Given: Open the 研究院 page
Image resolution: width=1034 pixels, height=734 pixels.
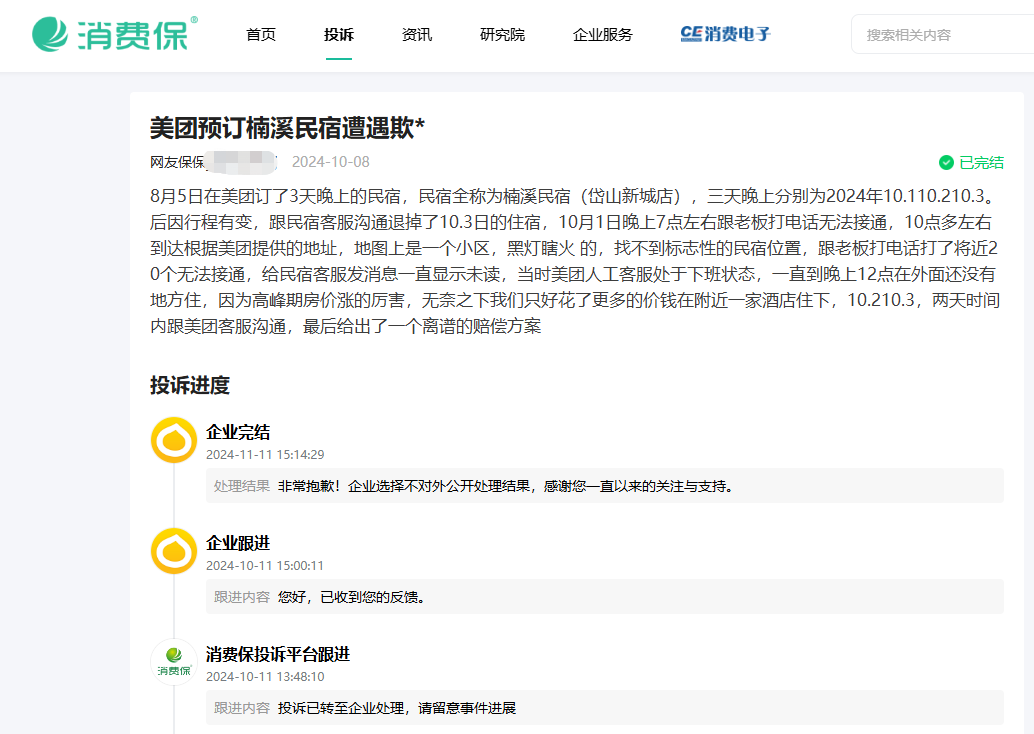Looking at the screenshot, I should [x=502, y=33].
